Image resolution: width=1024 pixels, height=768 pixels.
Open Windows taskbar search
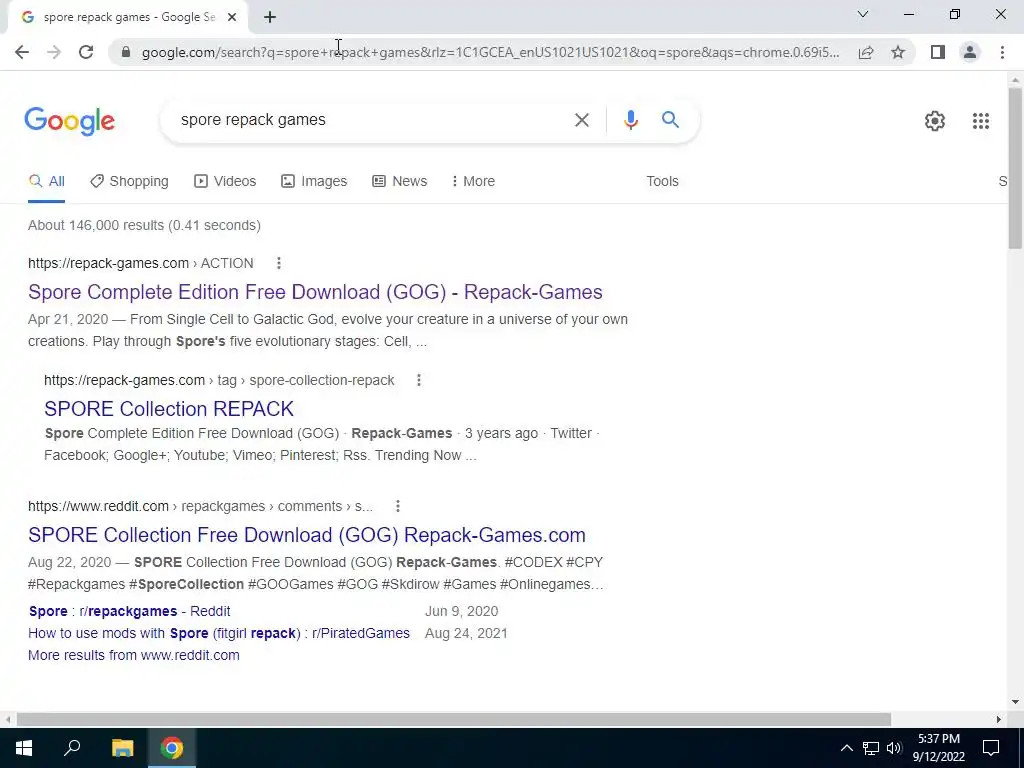72,748
